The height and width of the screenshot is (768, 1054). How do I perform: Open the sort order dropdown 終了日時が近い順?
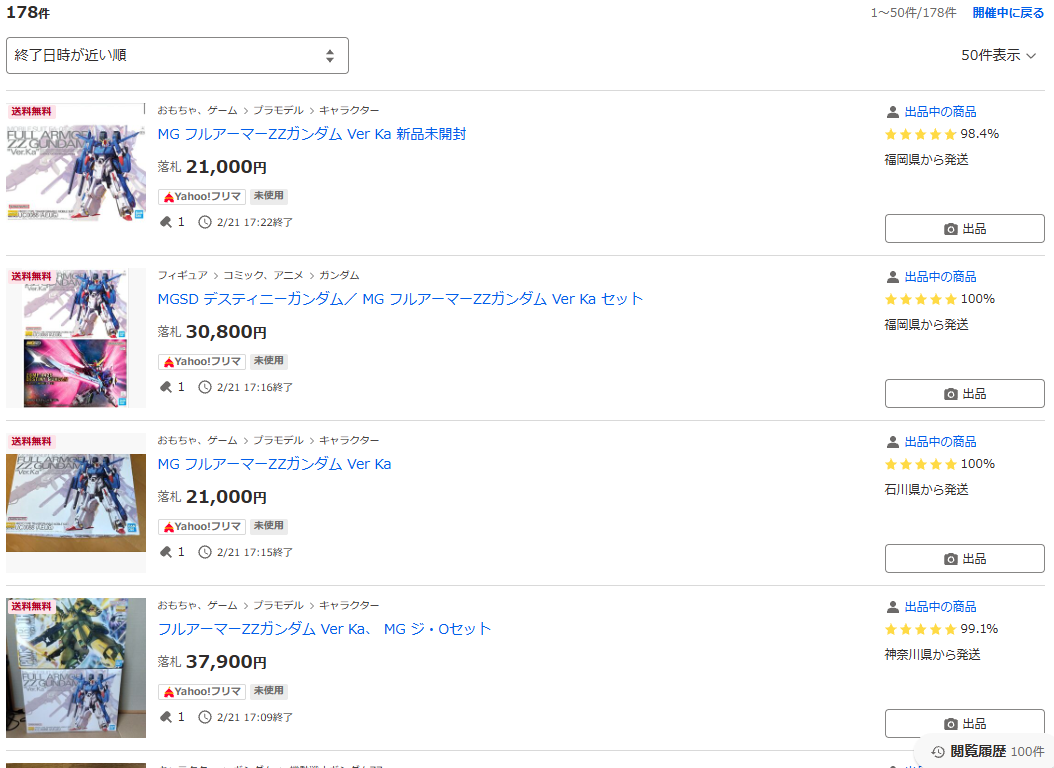pyautogui.click(x=177, y=56)
